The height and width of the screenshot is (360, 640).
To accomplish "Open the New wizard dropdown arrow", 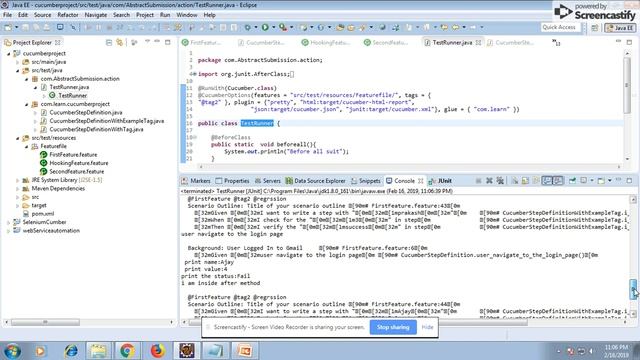I will coord(16,27).
